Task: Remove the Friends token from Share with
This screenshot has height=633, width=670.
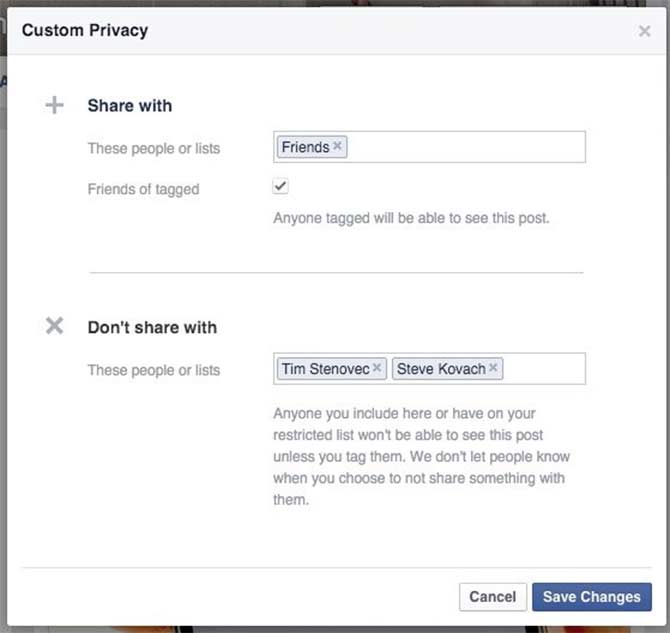Action: (338, 147)
